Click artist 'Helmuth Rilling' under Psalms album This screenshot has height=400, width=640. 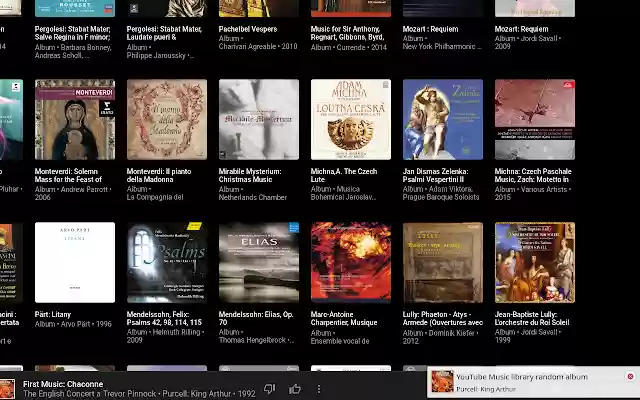(177, 332)
